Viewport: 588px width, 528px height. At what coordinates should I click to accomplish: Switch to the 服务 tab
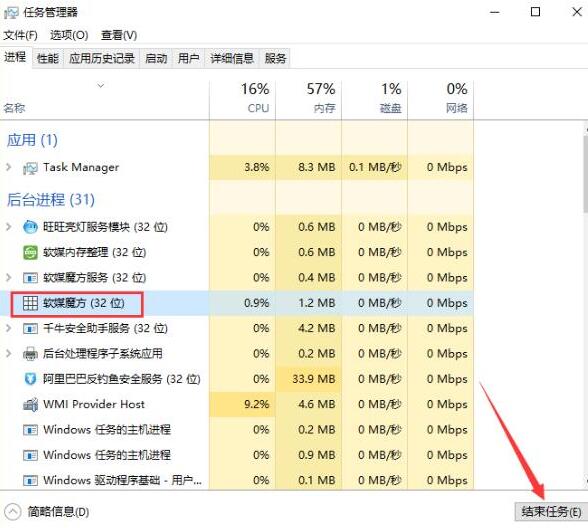coord(275,58)
